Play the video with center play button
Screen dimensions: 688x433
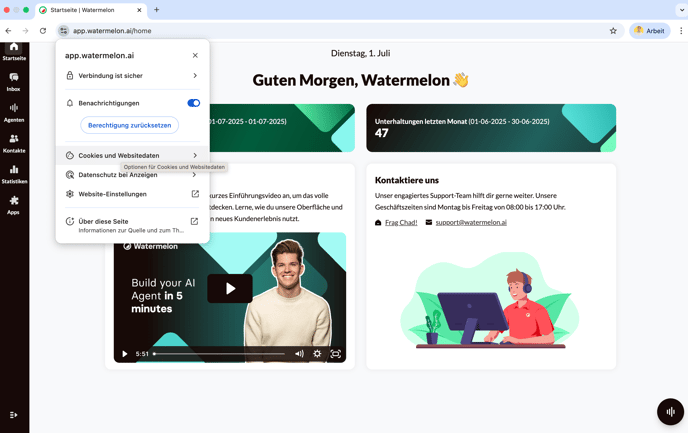tap(230, 288)
